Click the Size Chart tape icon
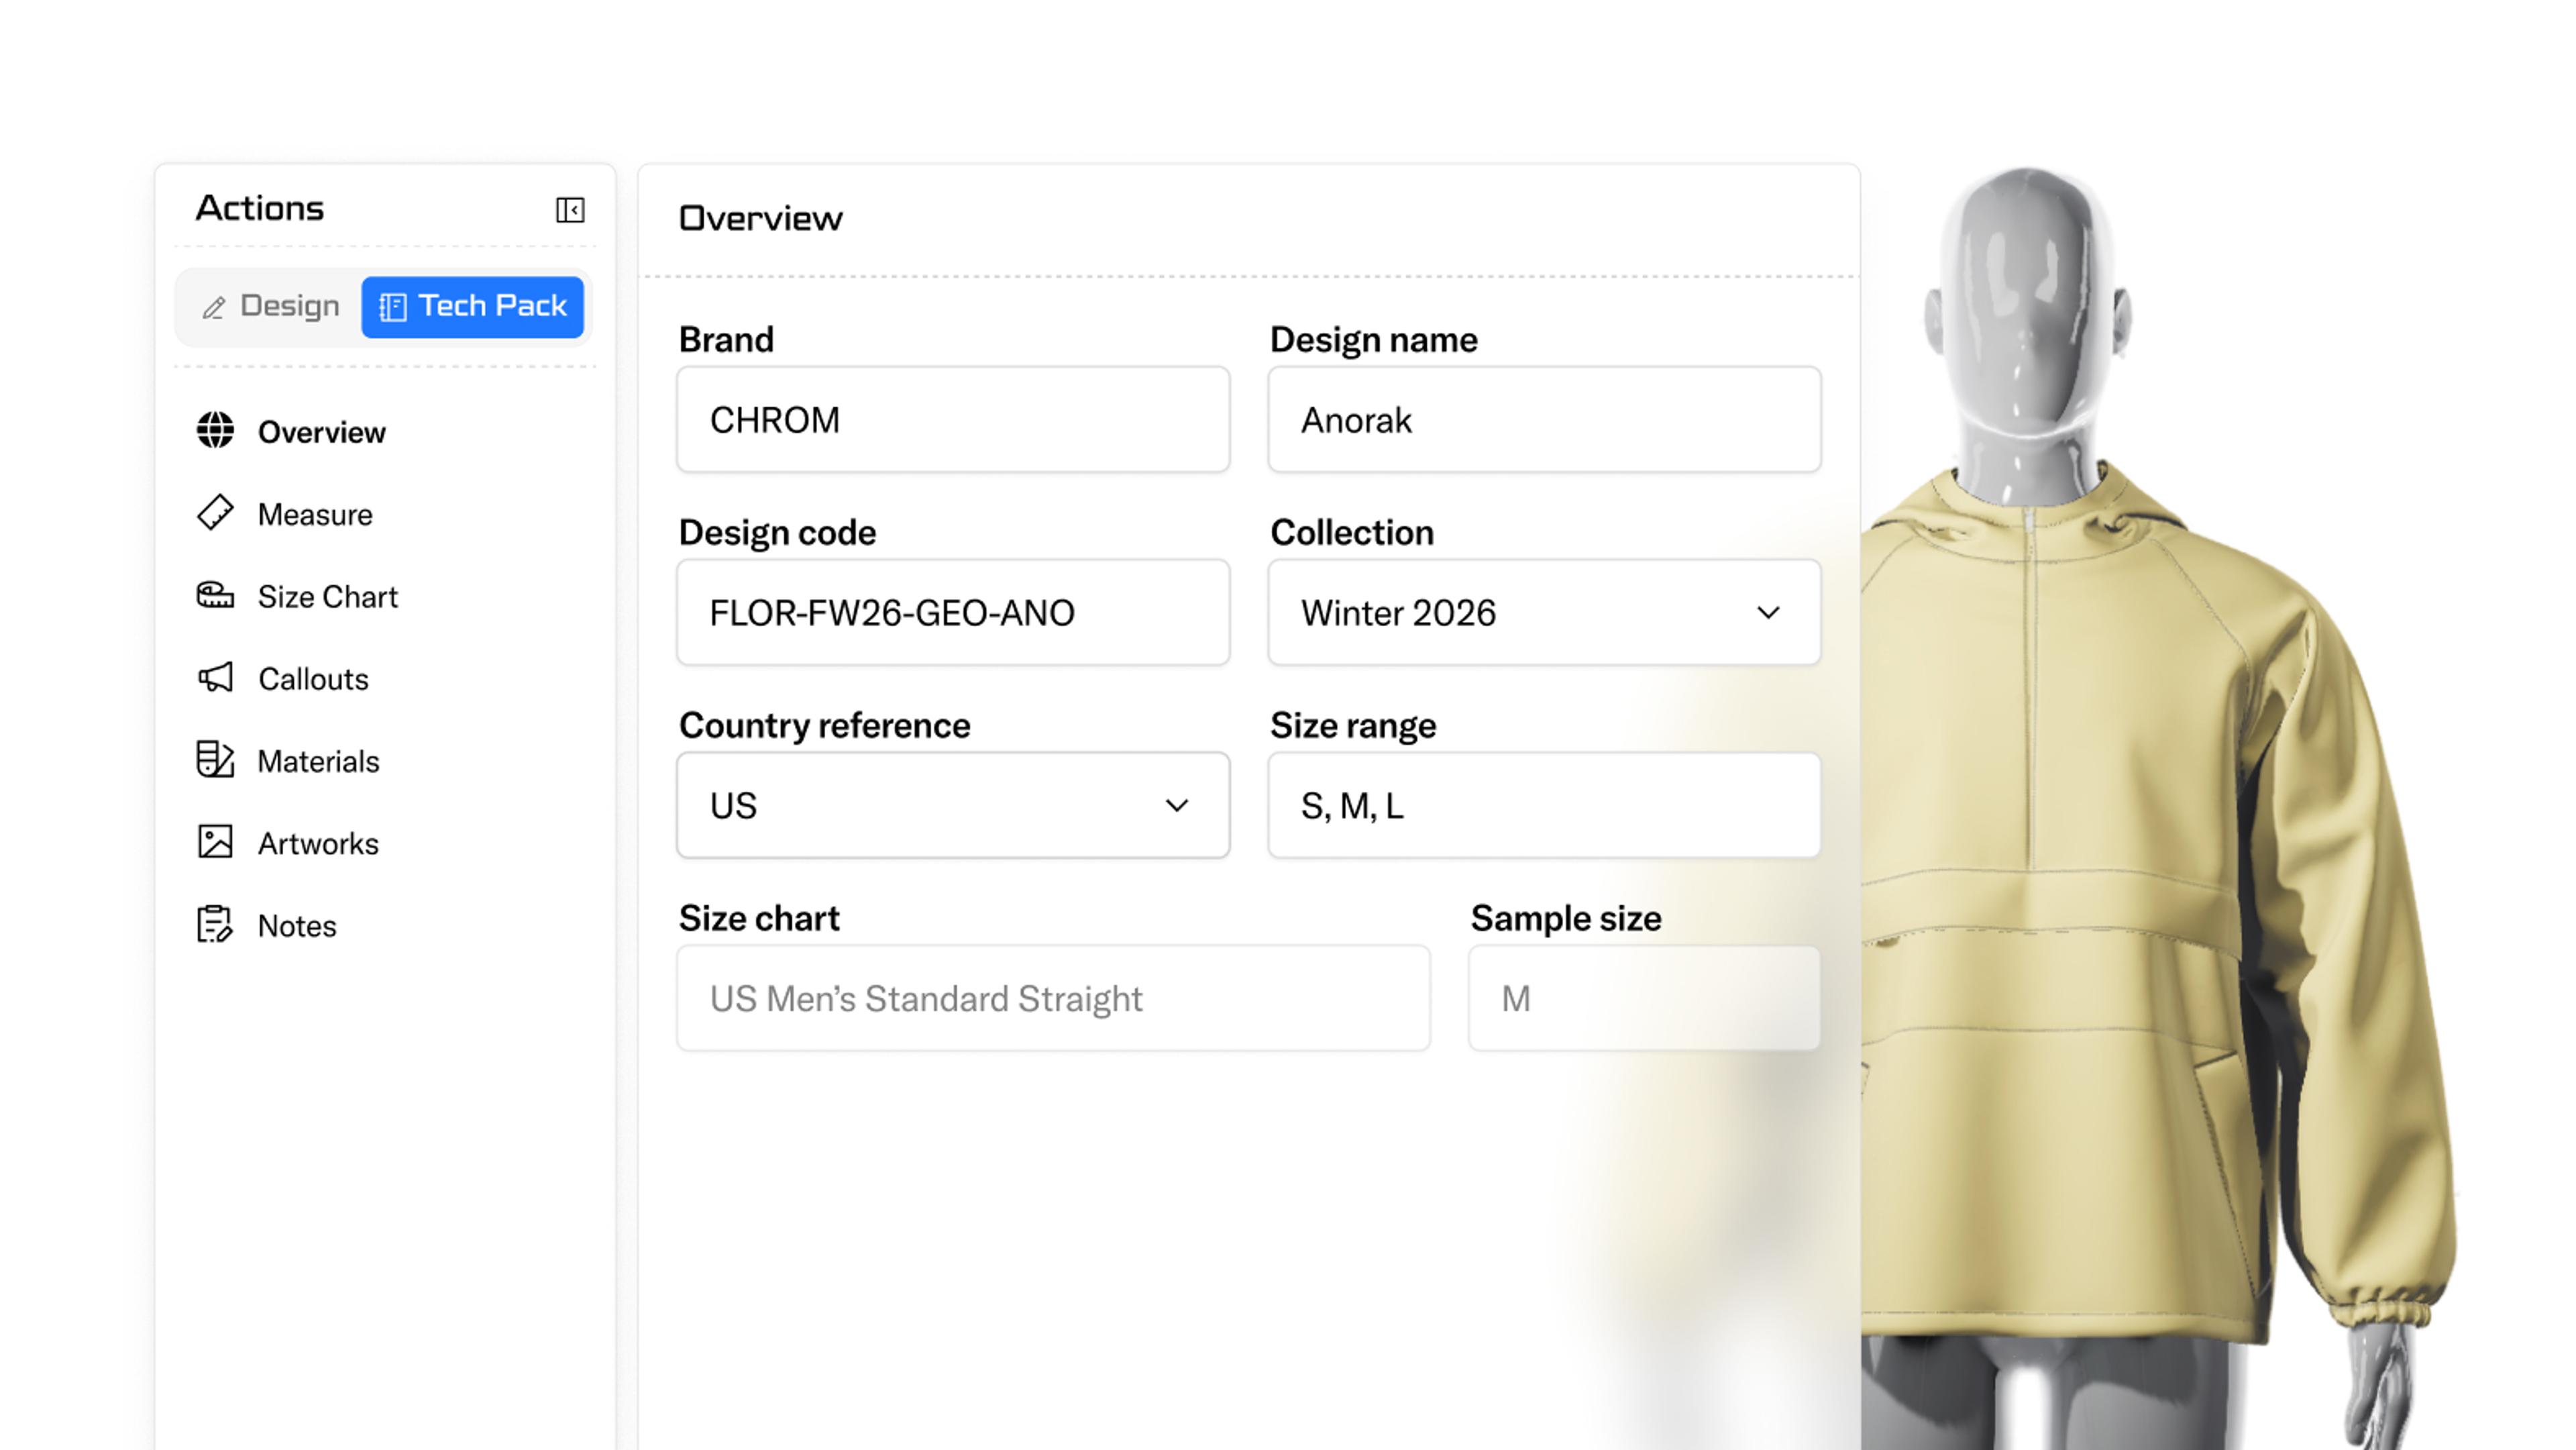 (215, 596)
